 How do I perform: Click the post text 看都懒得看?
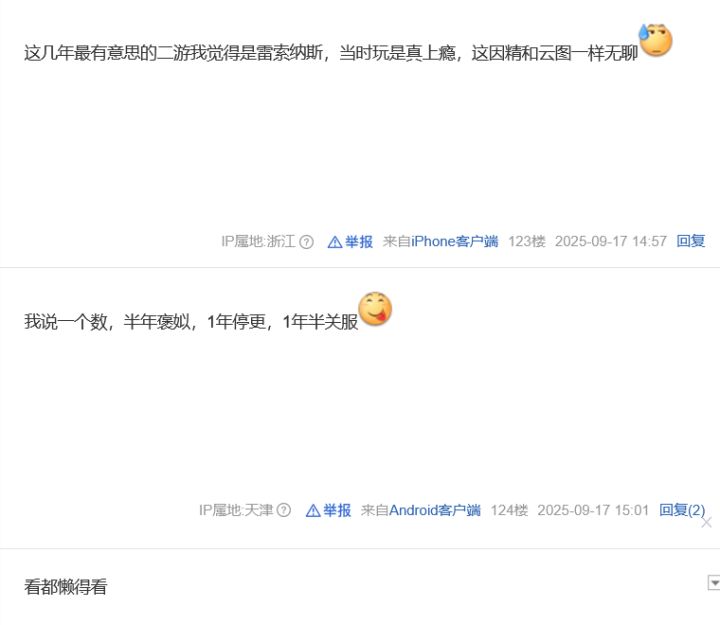click(66, 587)
